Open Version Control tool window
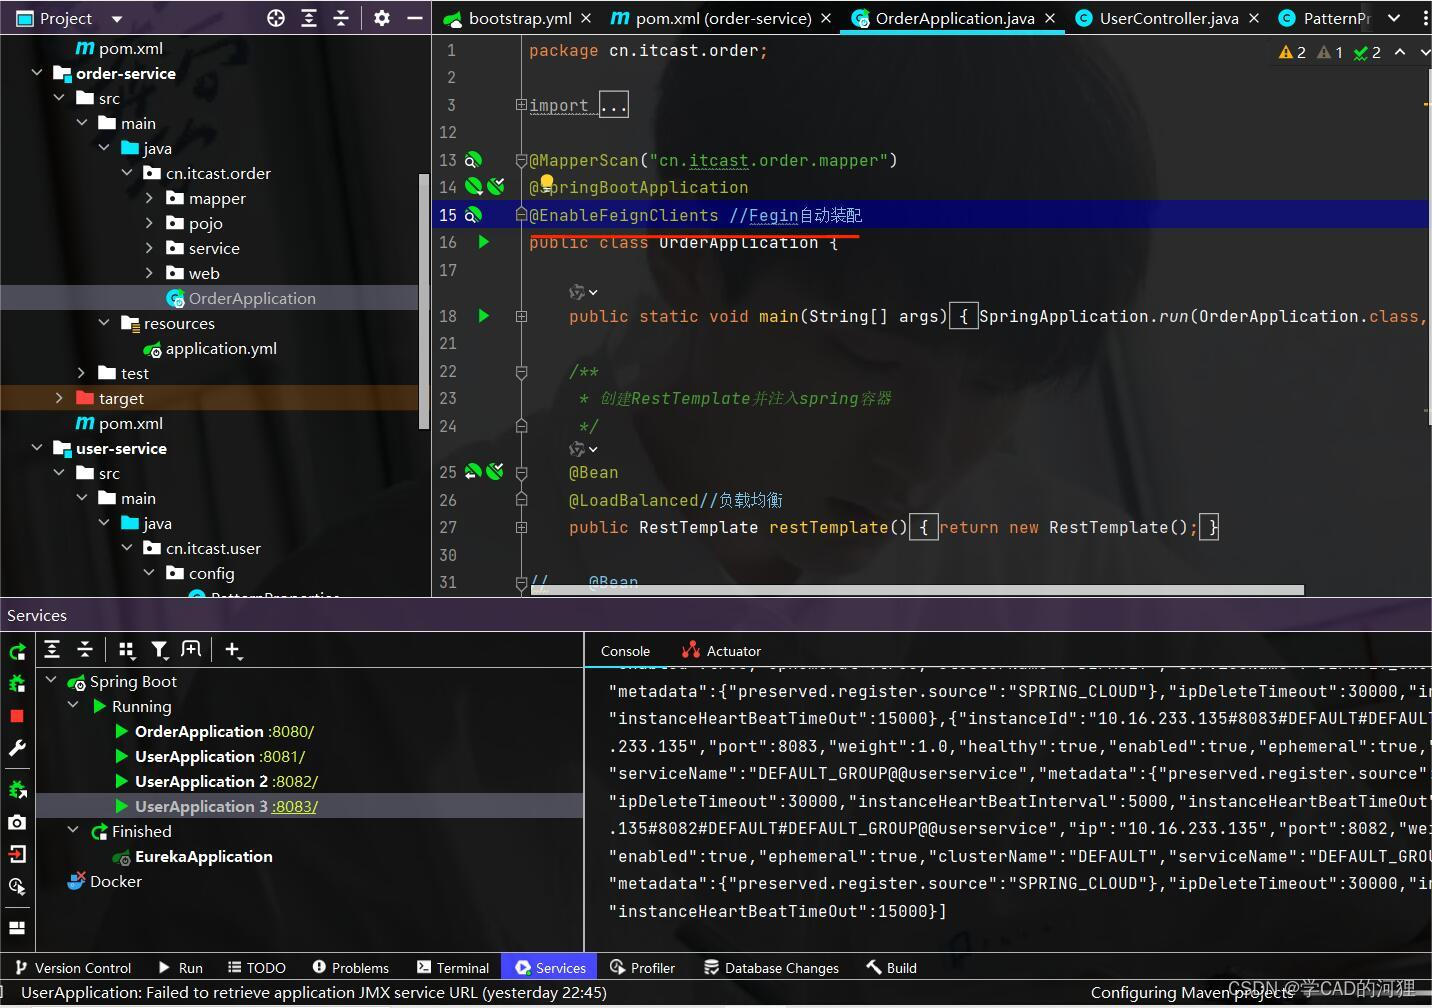 [73, 968]
